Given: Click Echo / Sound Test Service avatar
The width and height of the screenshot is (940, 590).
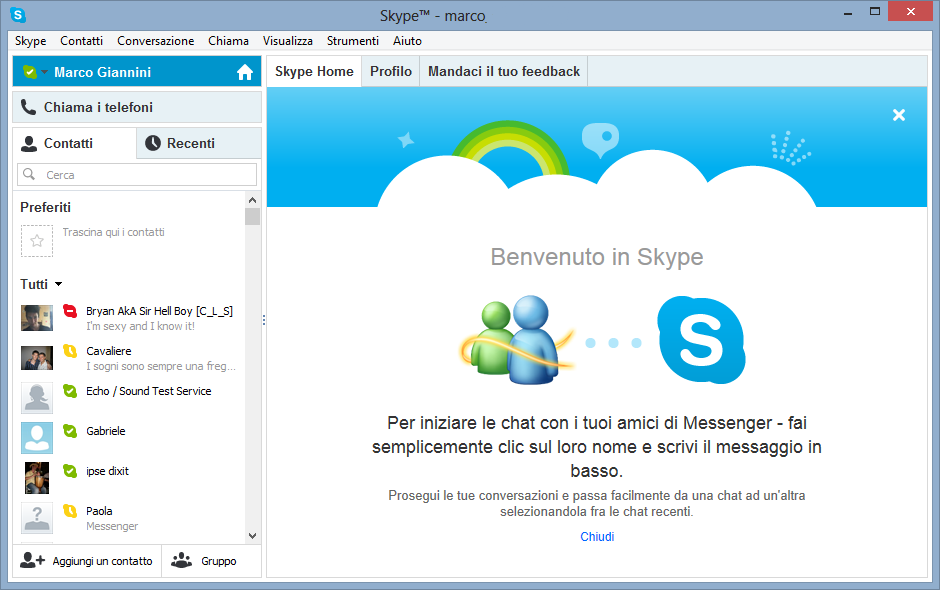Looking at the screenshot, I should [x=37, y=398].
